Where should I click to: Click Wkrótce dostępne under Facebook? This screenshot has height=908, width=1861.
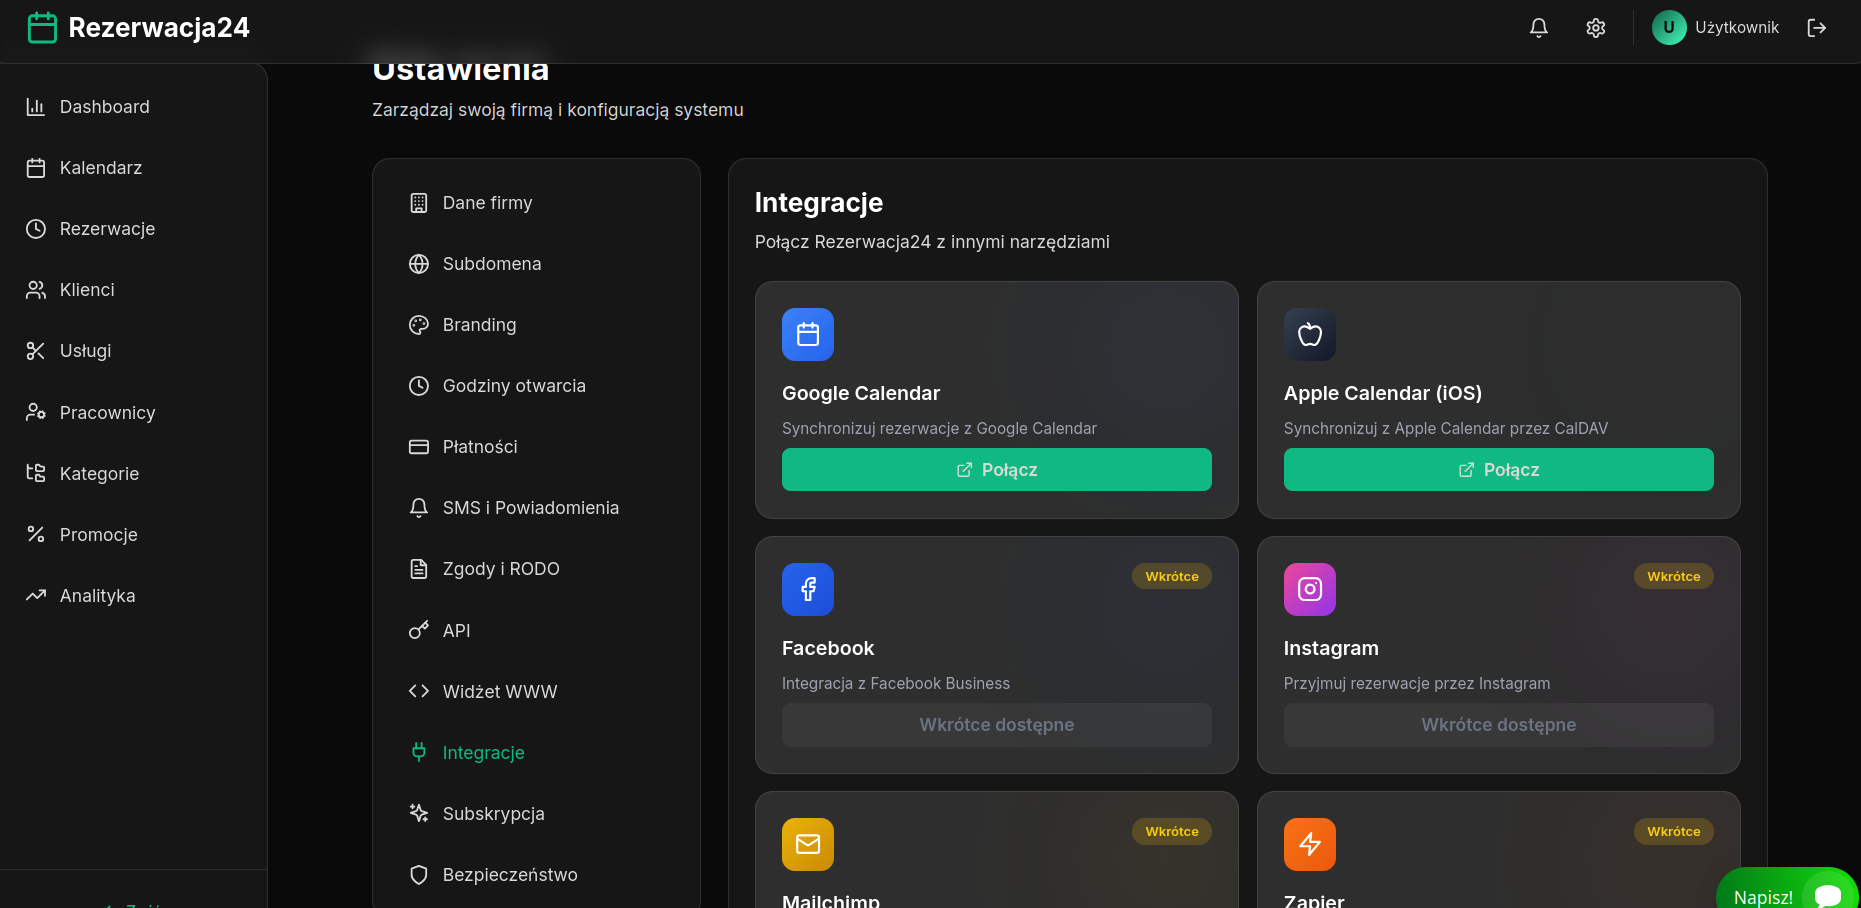pyautogui.click(x=996, y=724)
